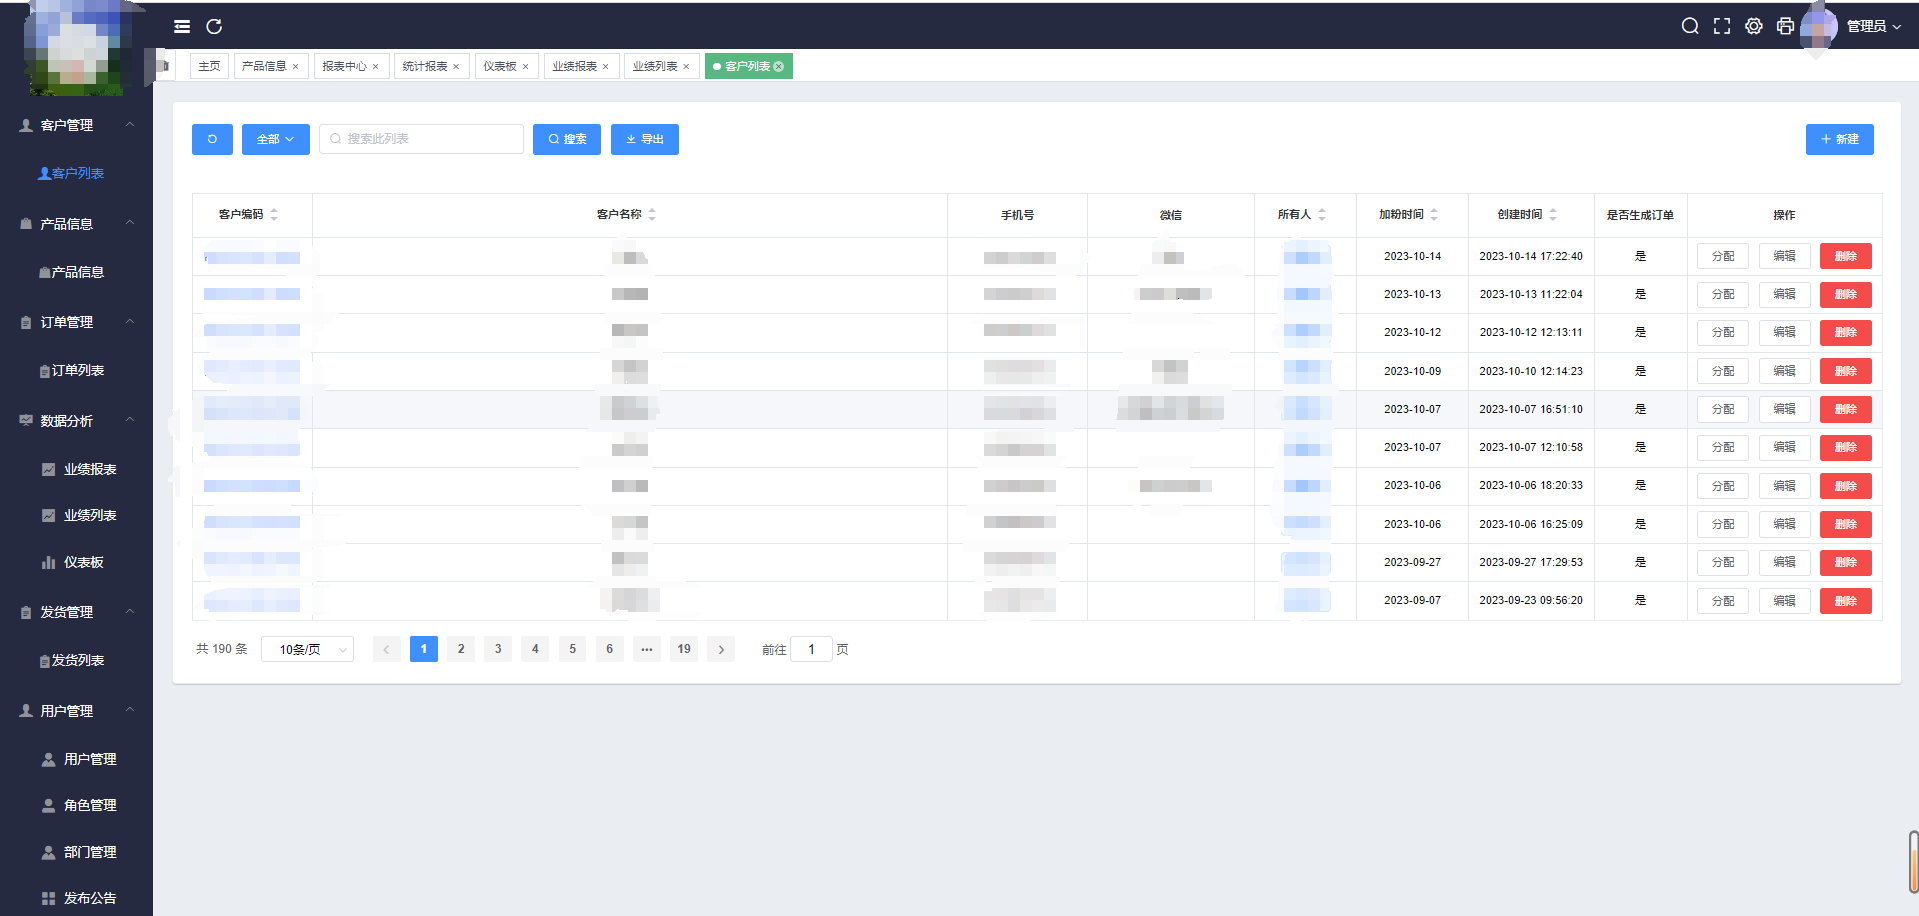Click 分配 for the 2023-10-14 row
The width and height of the screenshot is (1919, 916).
[x=1723, y=256]
